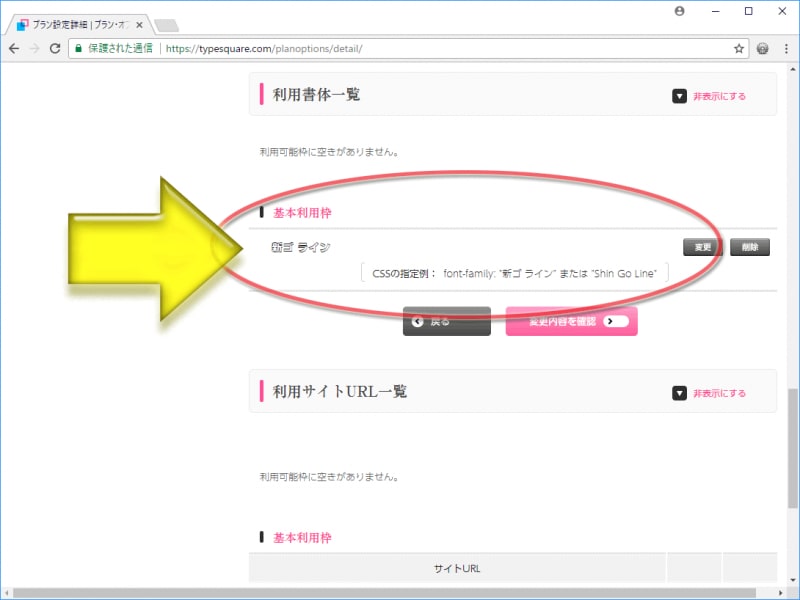Bookmark the page via the star icon
This screenshot has height=600, width=800.
click(739, 47)
